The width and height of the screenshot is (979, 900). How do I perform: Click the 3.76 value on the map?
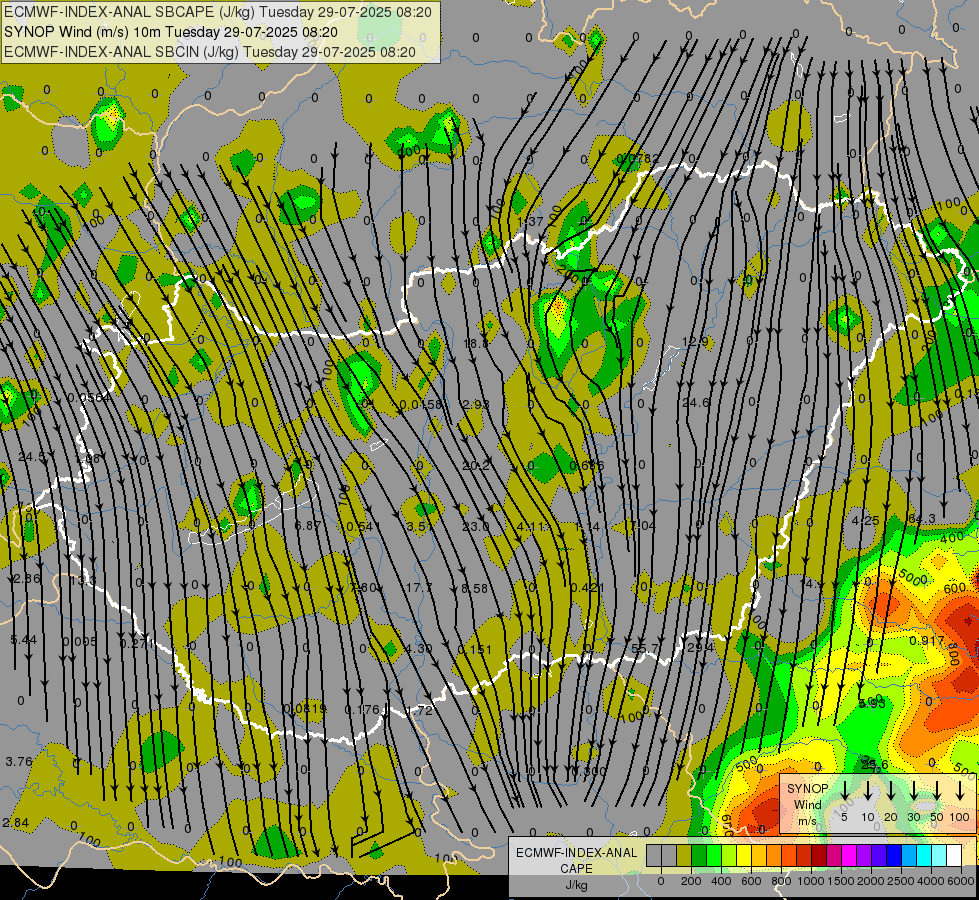[19, 761]
